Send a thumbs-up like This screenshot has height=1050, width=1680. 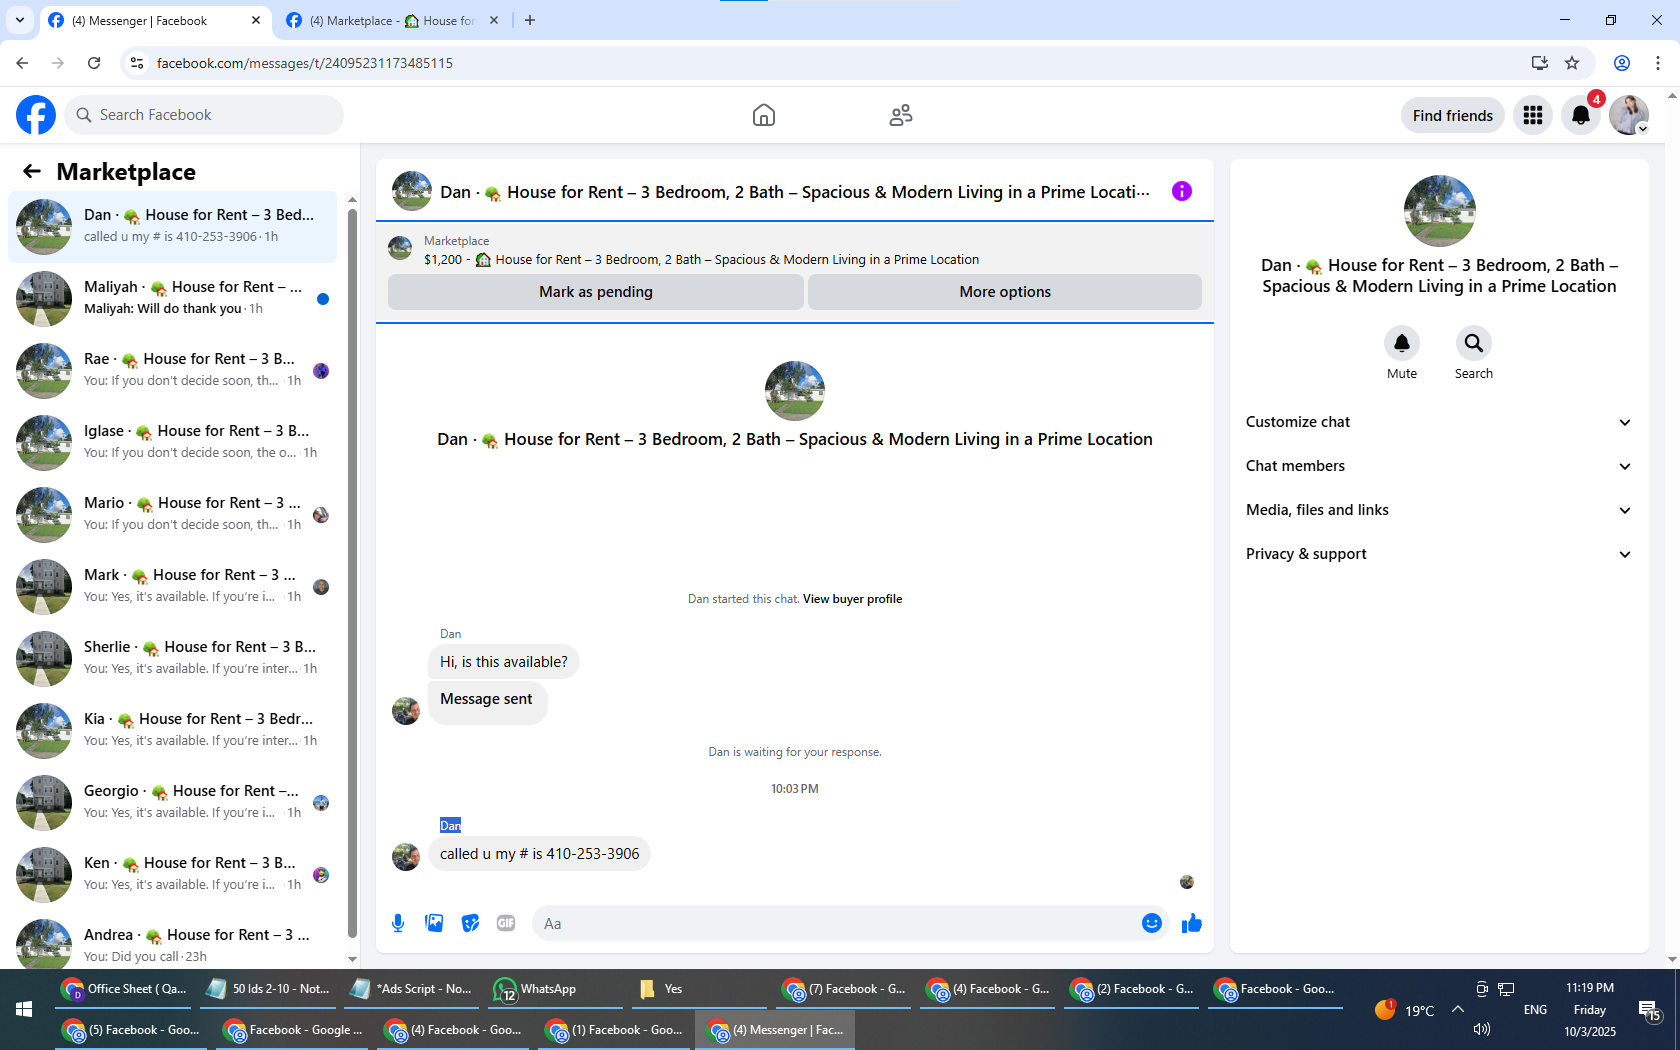tap(1191, 923)
